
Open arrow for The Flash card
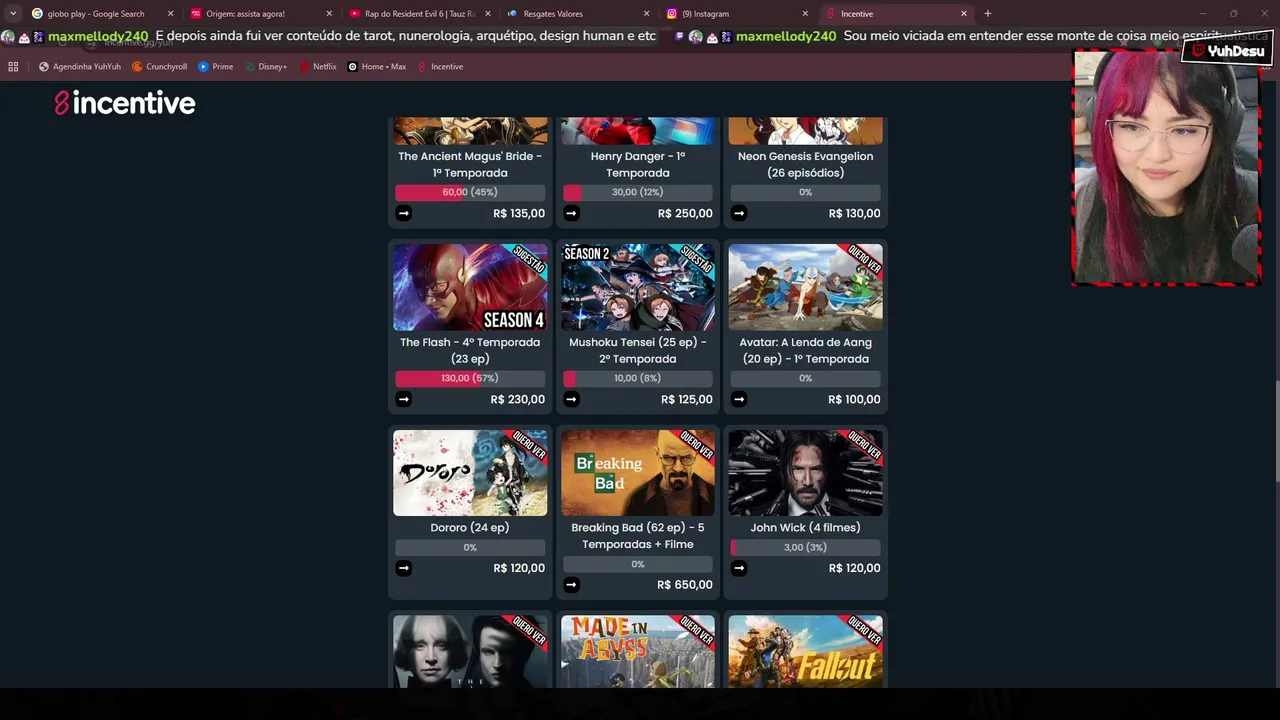pyautogui.click(x=403, y=399)
